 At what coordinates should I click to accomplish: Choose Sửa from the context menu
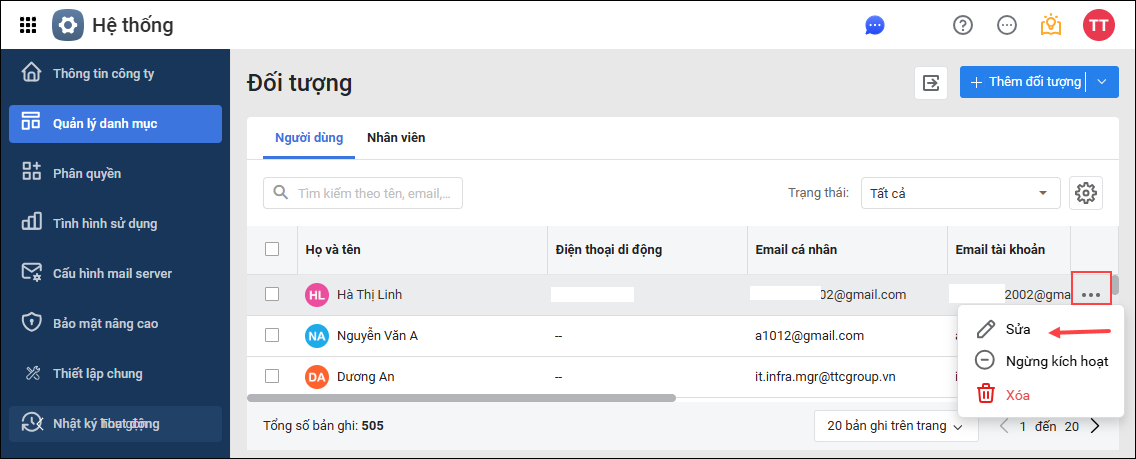pos(1018,329)
